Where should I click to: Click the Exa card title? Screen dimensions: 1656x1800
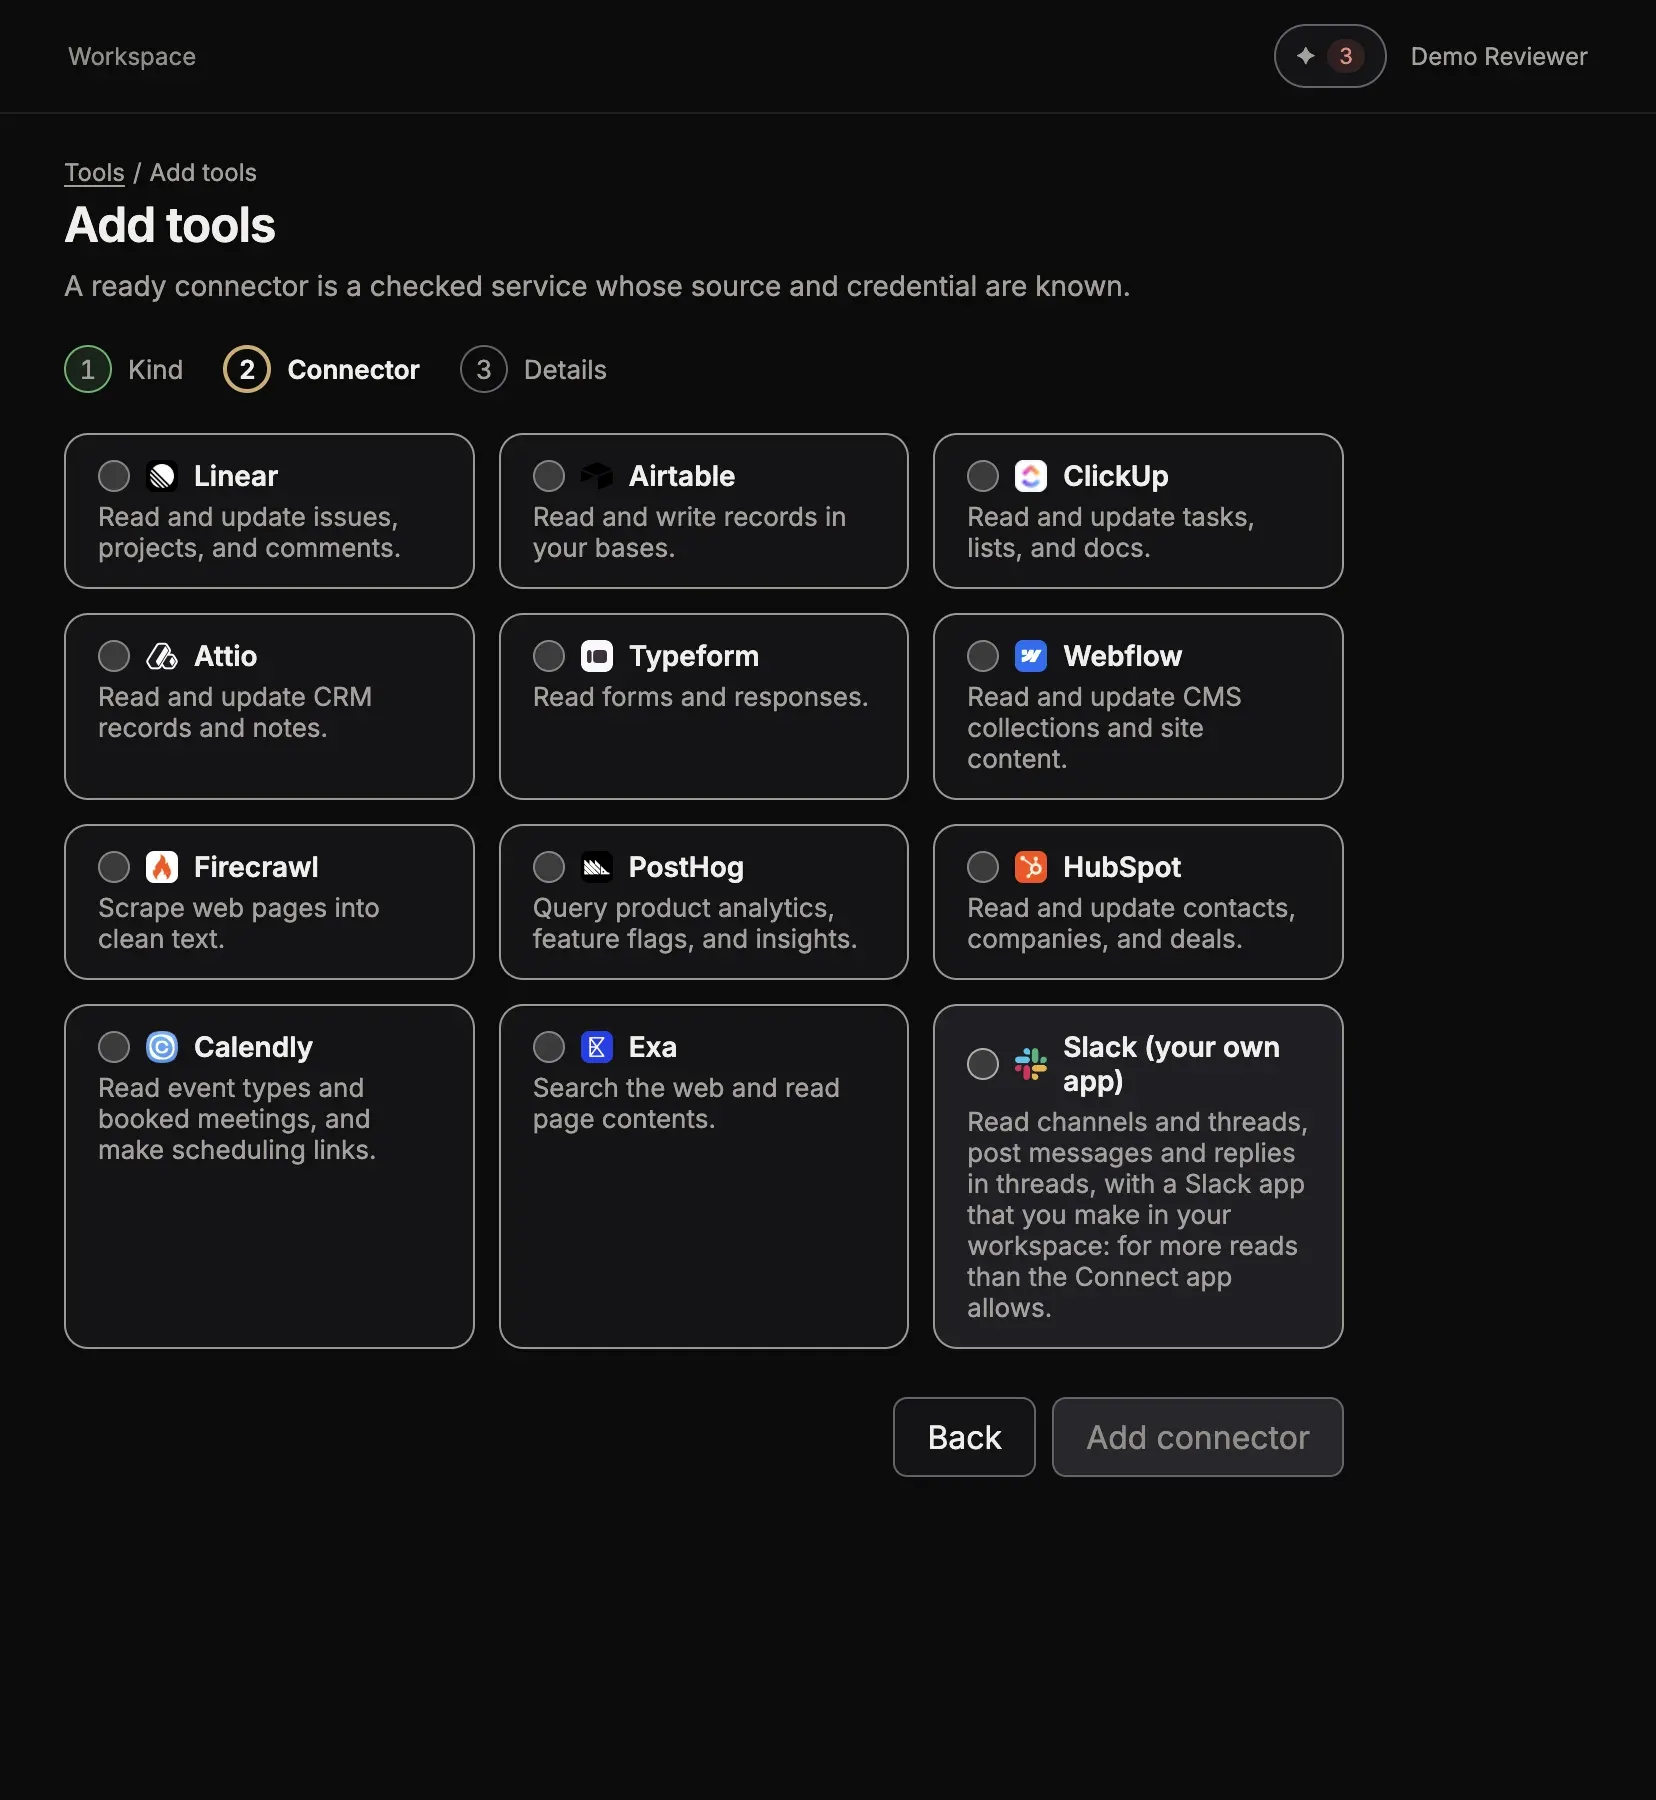[653, 1047]
